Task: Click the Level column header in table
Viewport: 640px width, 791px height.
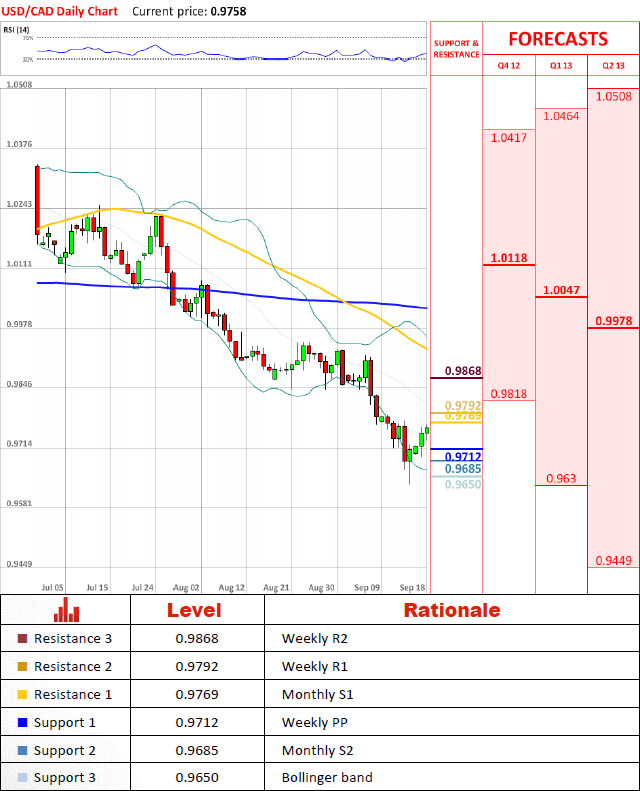Action: point(194,610)
